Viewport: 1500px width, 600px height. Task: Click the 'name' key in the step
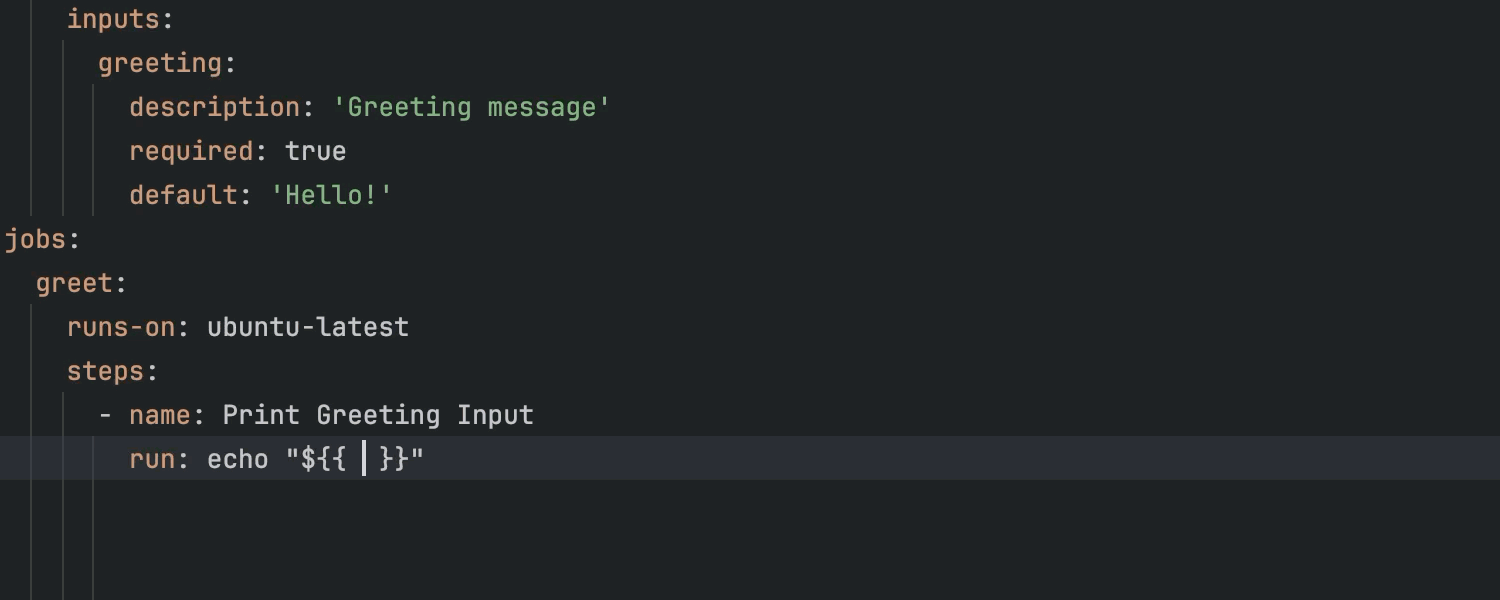point(160,416)
